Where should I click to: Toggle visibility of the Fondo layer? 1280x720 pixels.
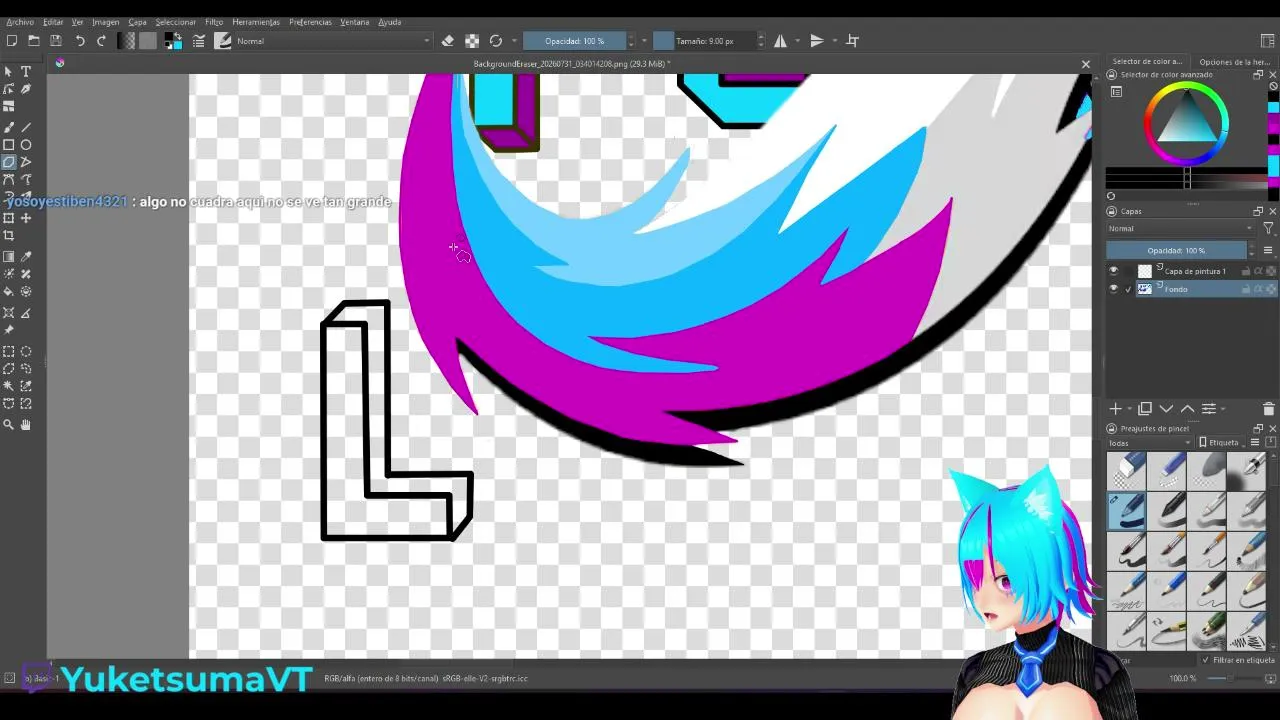coord(1114,289)
